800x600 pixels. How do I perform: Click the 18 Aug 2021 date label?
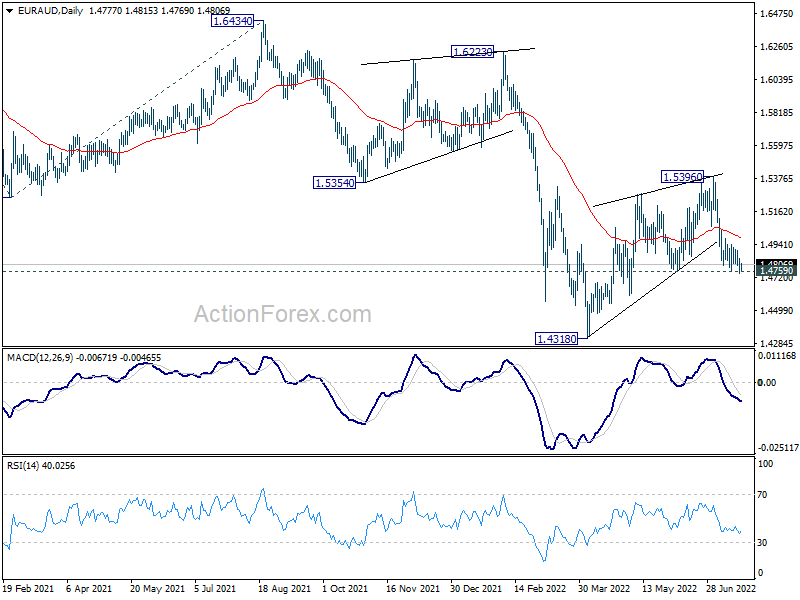[x=284, y=588]
